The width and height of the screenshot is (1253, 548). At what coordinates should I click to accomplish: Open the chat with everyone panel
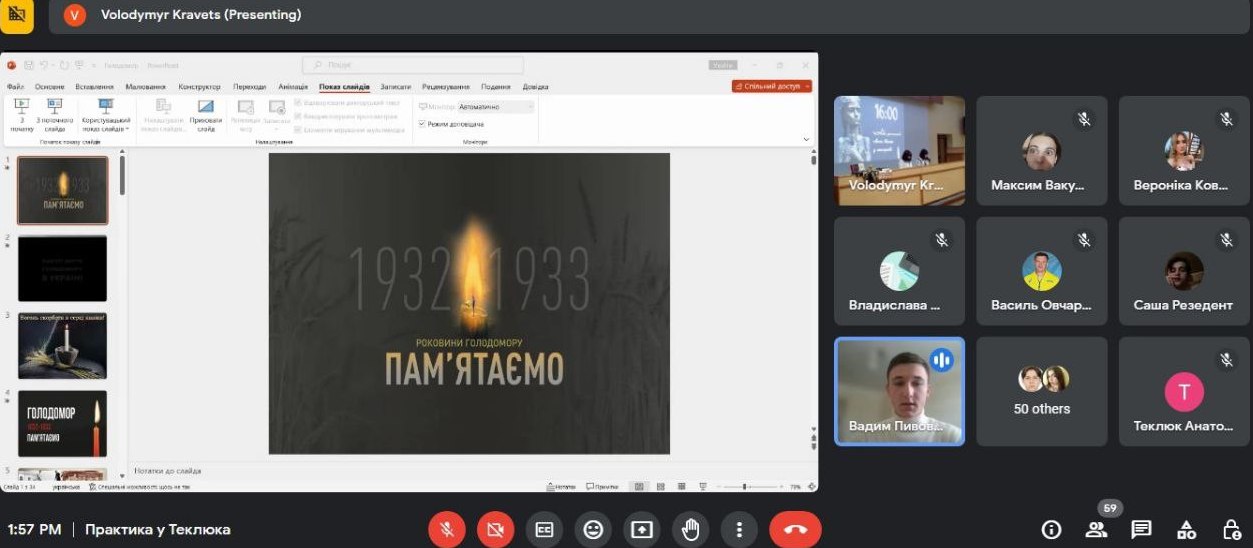click(1141, 530)
